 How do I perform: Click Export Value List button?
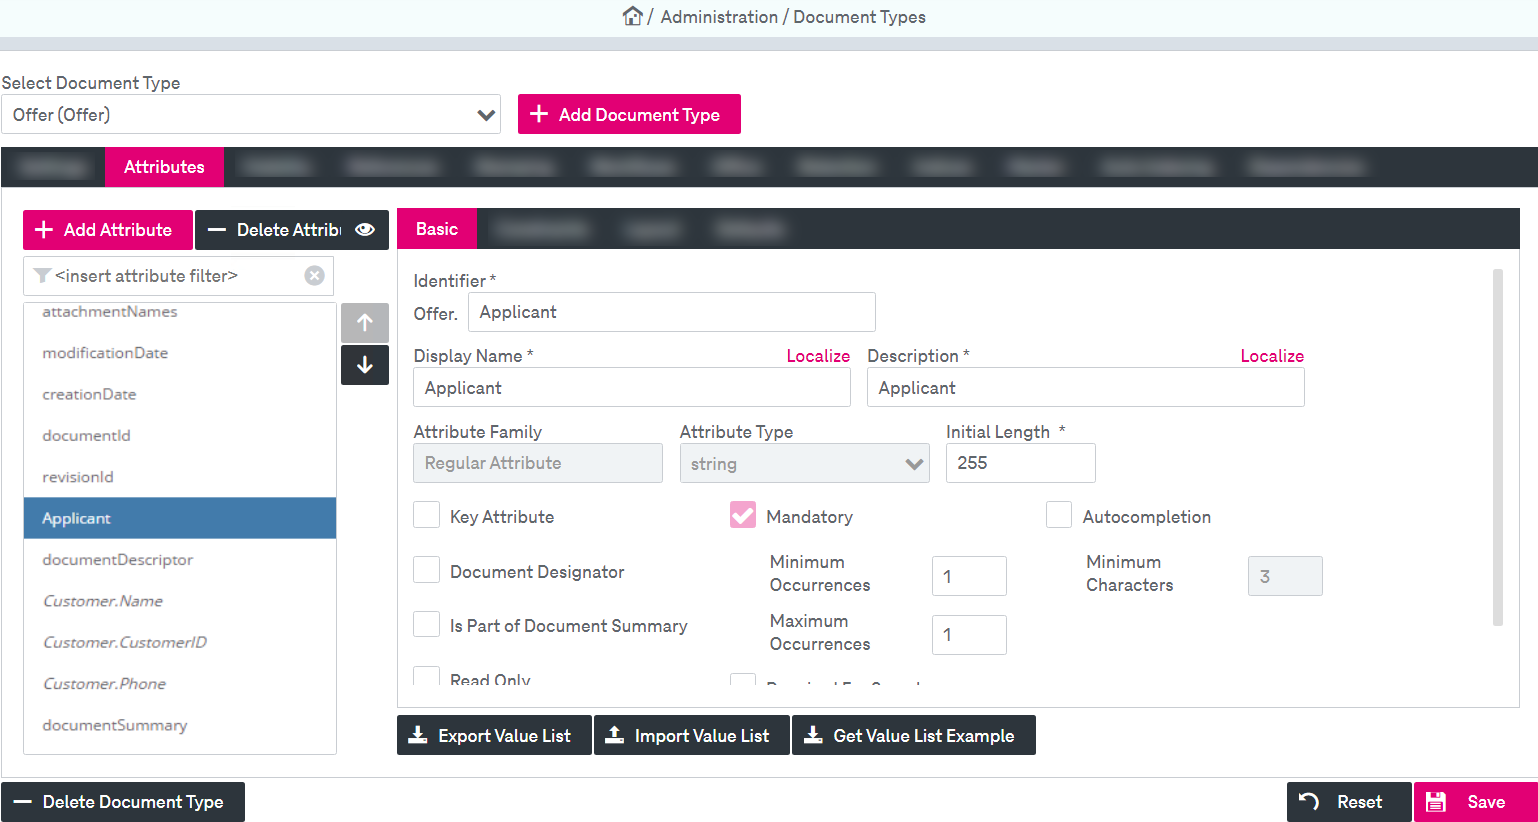pos(494,736)
